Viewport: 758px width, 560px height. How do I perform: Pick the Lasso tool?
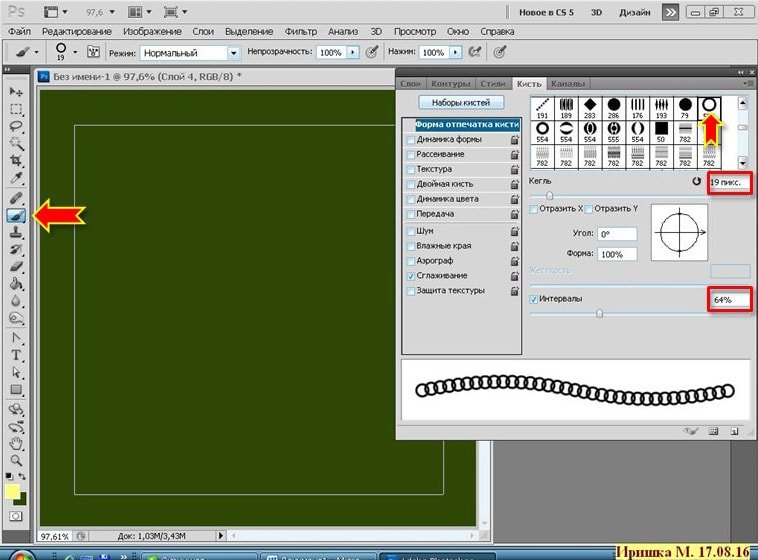pyautogui.click(x=17, y=126)
